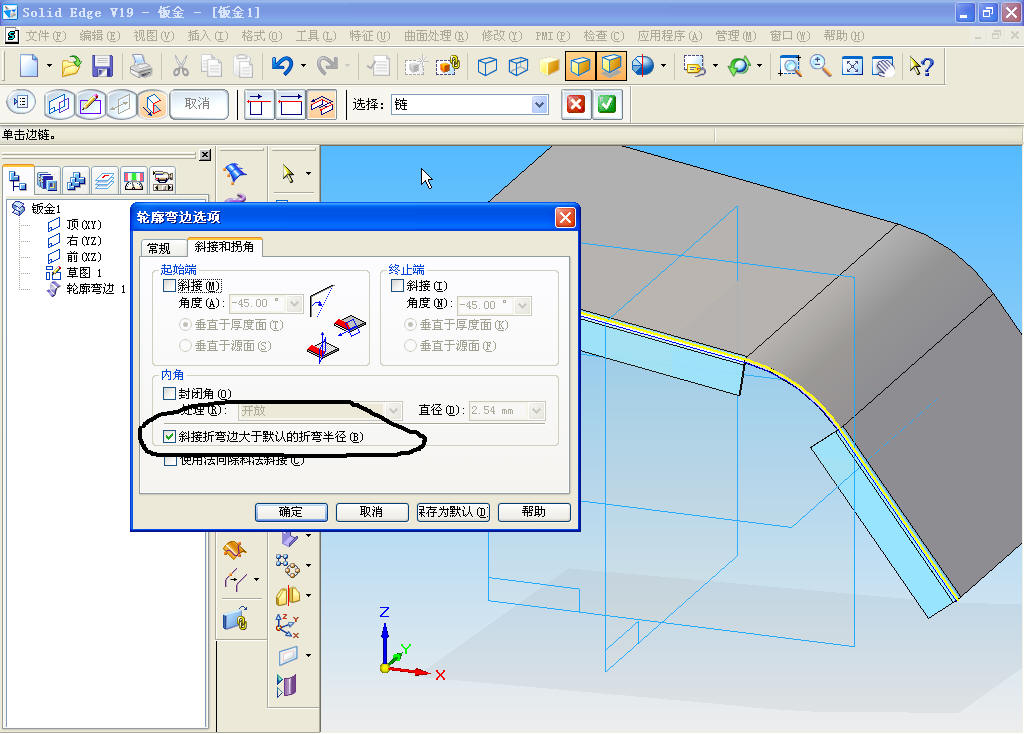Cut selection with the scissors icon
The height and width of the screenshot is (734, 1024).
click(181, 66)
